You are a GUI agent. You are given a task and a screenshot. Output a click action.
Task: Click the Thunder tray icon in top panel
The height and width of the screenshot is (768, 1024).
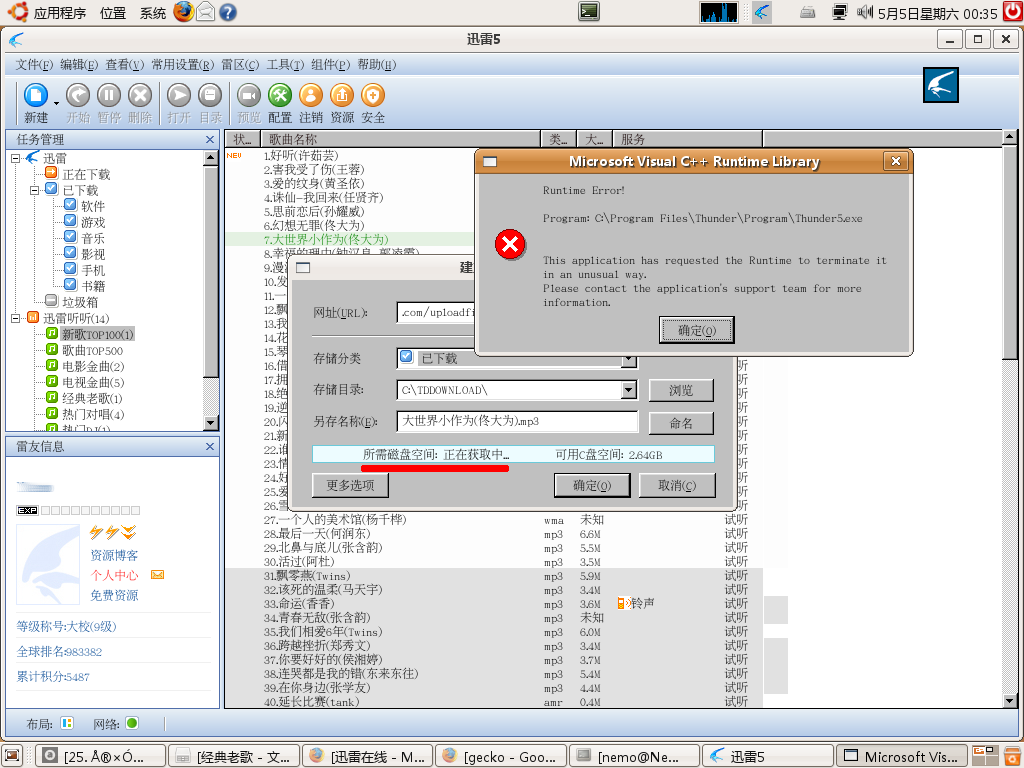tap(761, 12)
